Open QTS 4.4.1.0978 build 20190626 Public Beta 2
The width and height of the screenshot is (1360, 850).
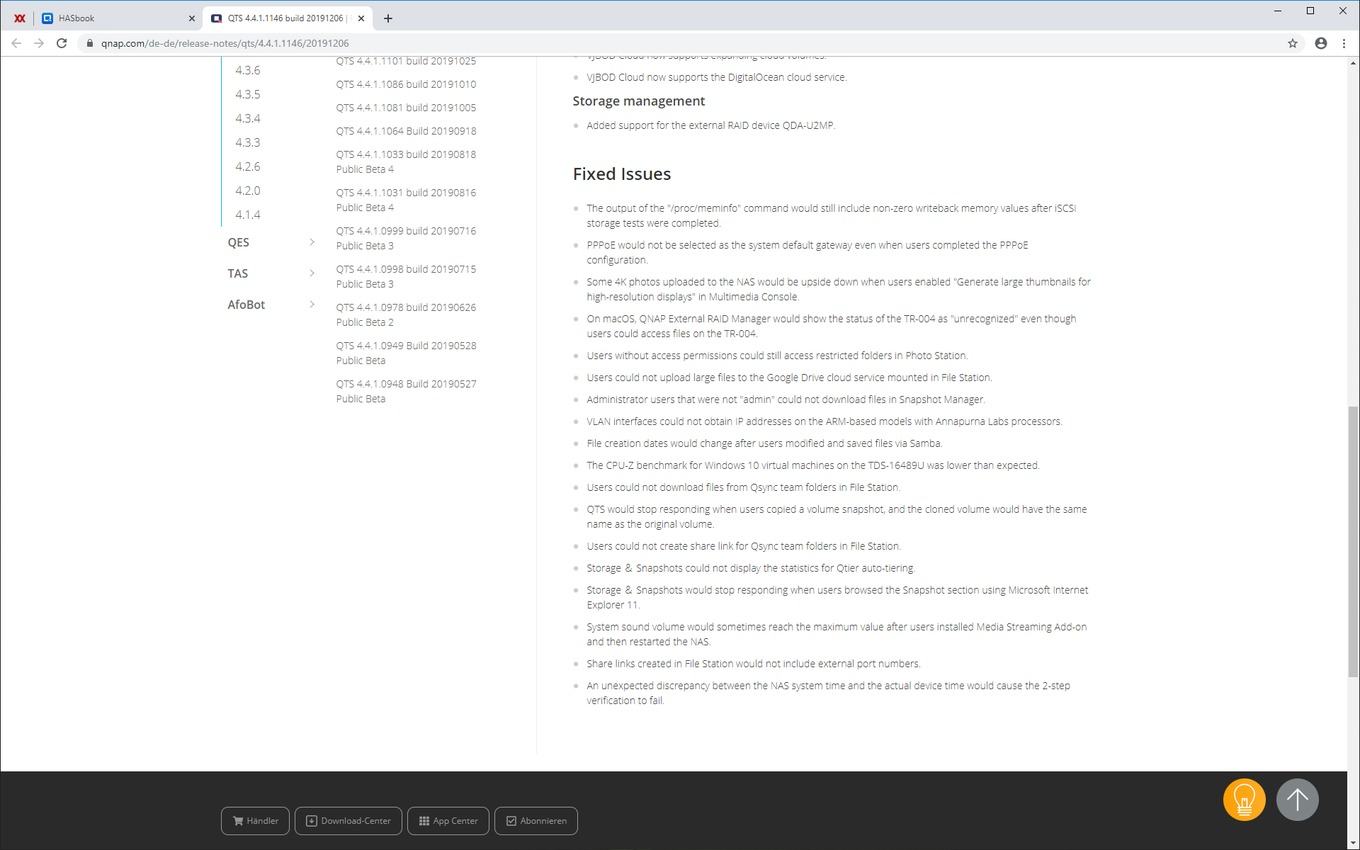click(x=406, y=314)
